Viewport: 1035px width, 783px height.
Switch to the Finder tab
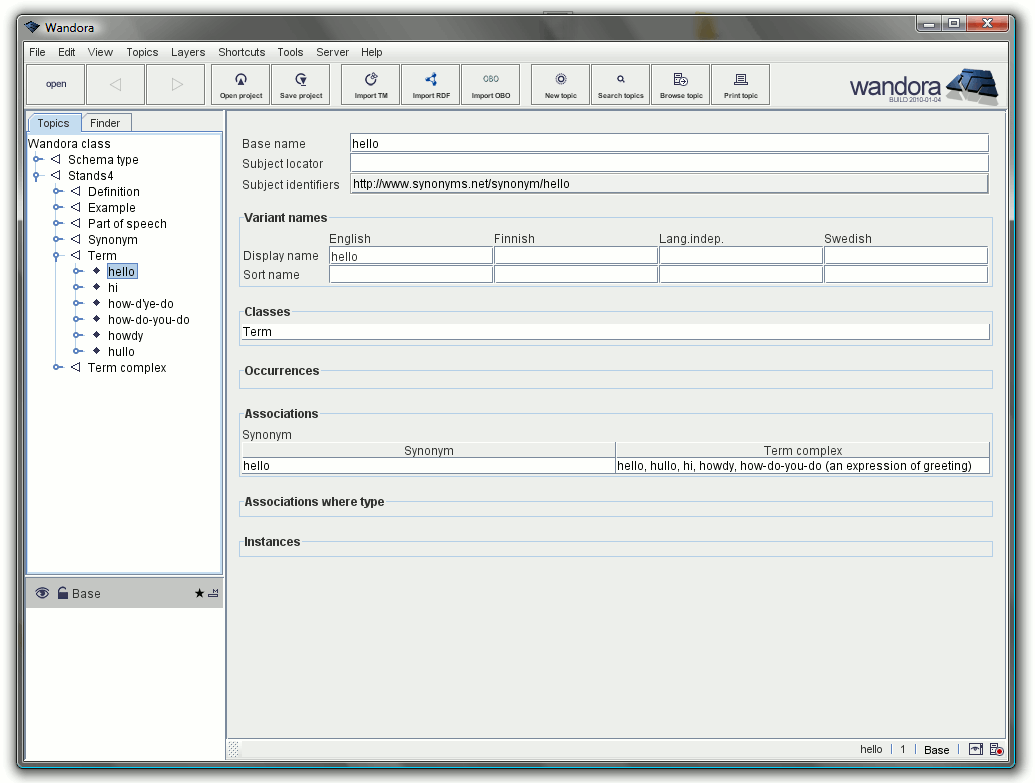tap(105, 122)
